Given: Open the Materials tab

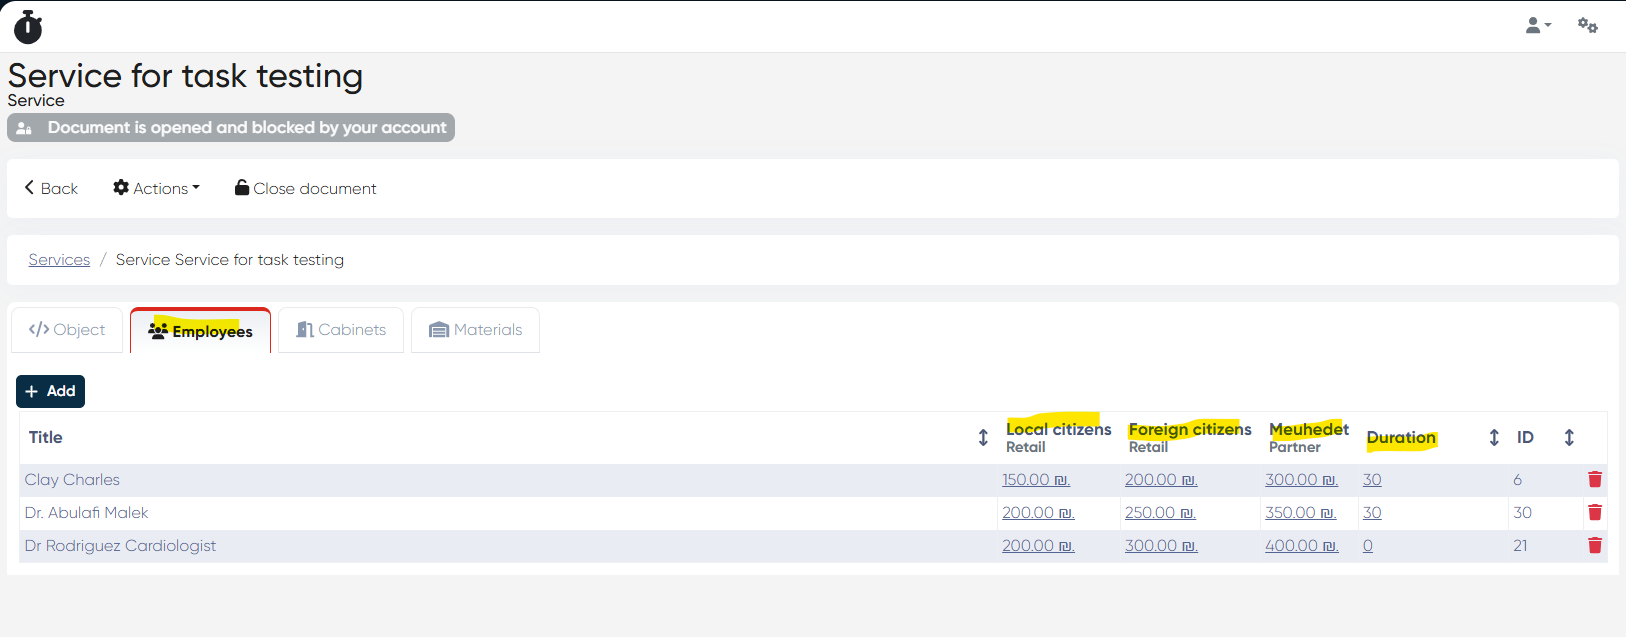Looking at the screenshot, I should (476, 330).
